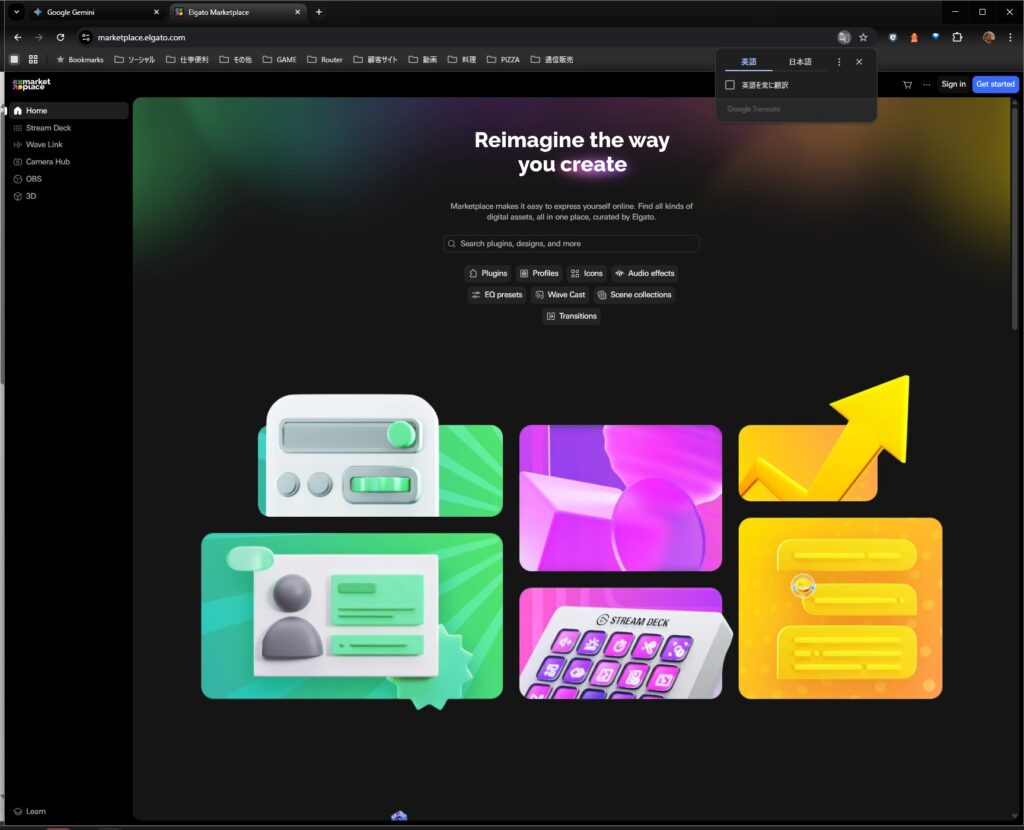Open the tab search dropdown arrow
This screenshot has width=1024, height=830.
16,12
